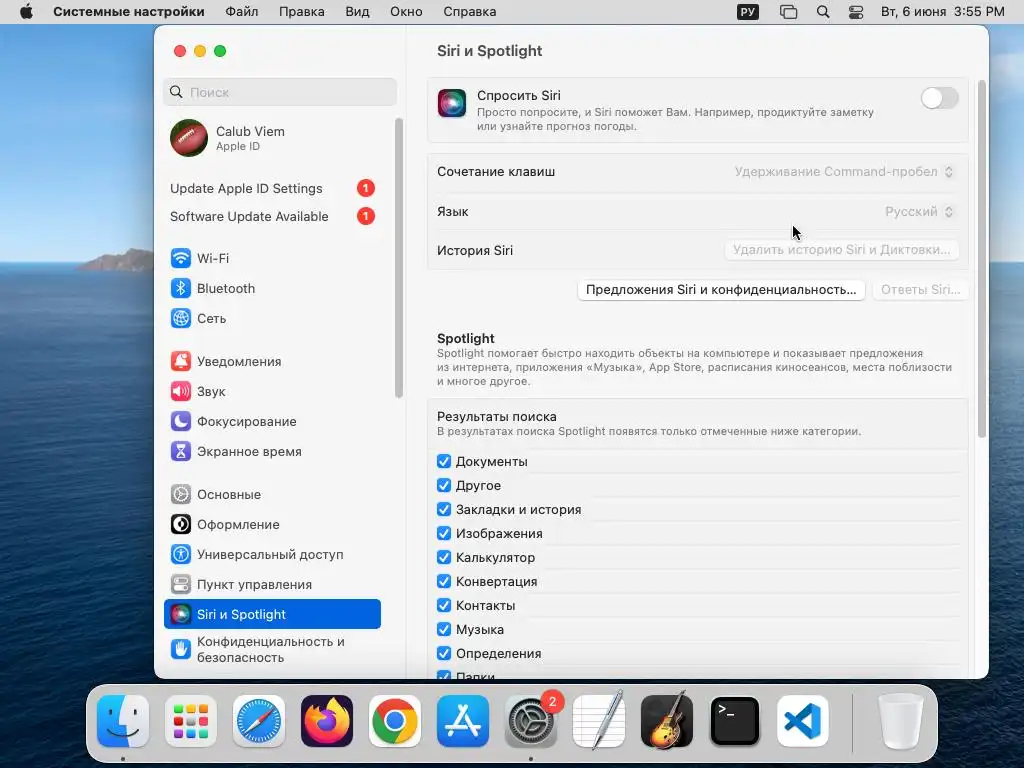Launch Firefox from the Dock
1024x768 pixels.
tap(327, 721)
